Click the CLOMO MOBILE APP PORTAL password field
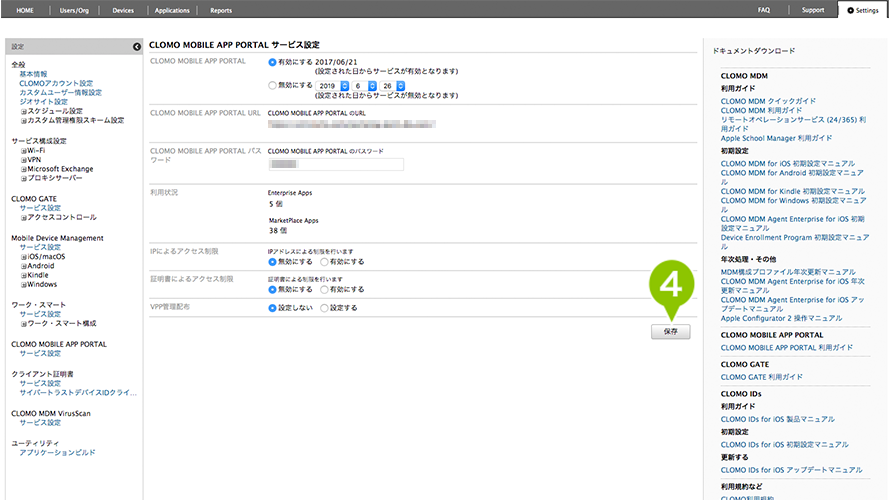Viewport: 889px width, 500px height. pyautogui.click(x=336, y=164)
